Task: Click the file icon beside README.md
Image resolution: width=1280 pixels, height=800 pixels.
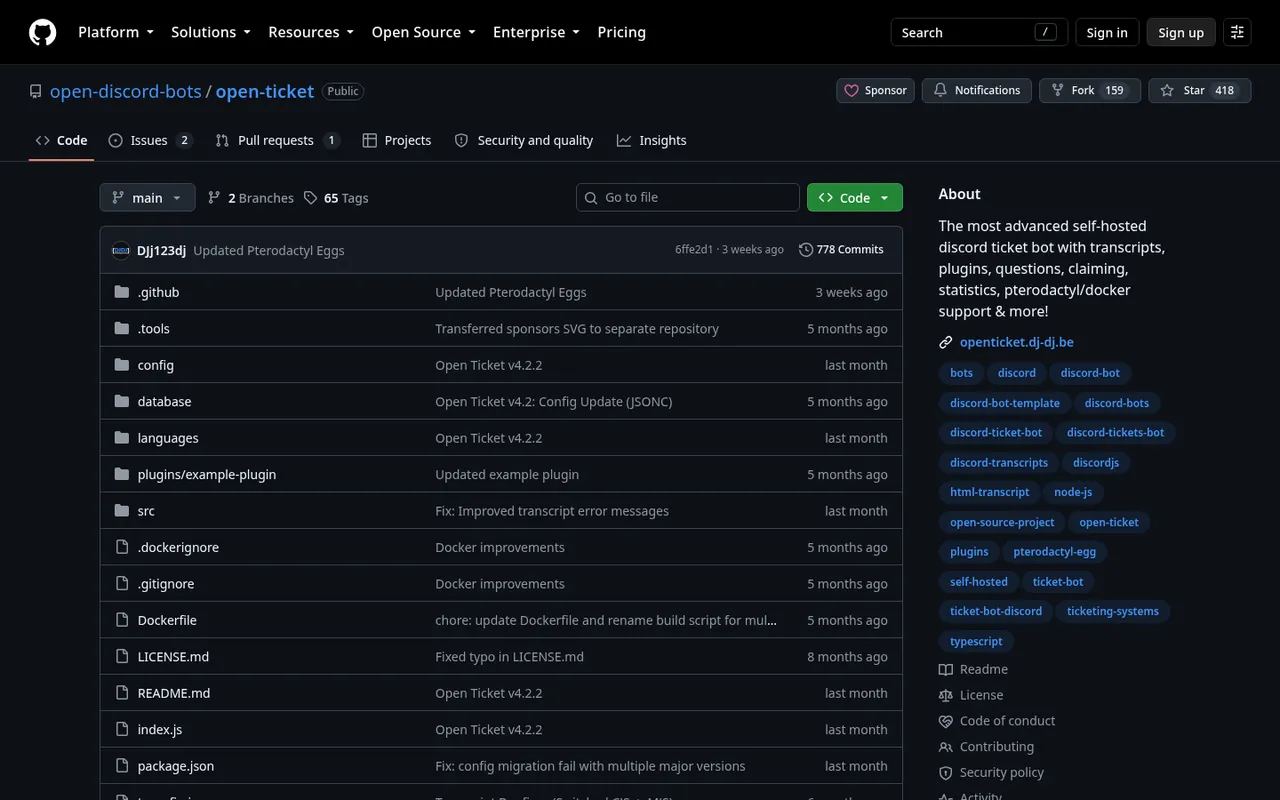Action: coord(122,693)
